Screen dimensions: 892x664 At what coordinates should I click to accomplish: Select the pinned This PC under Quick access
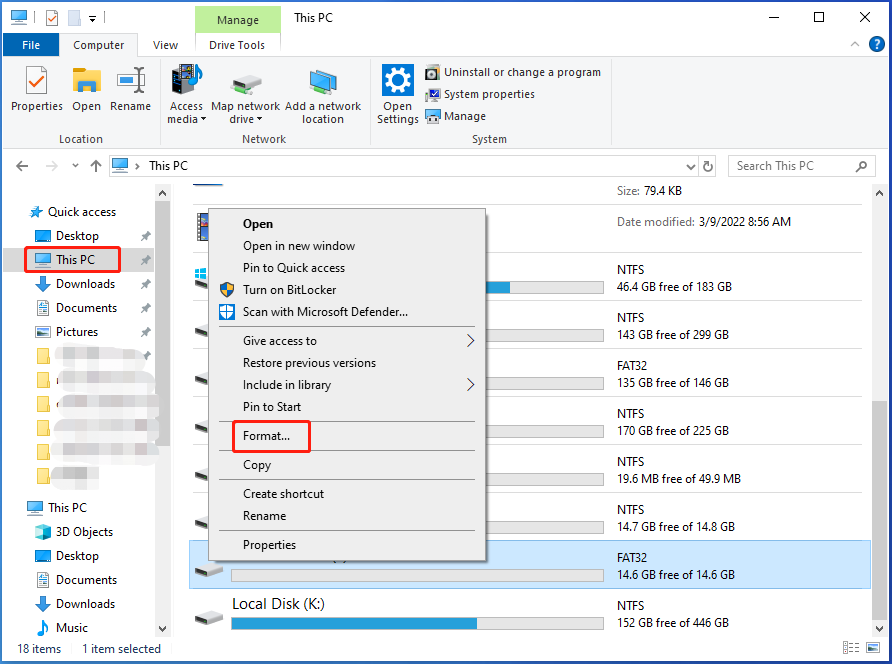coord(65,260)
